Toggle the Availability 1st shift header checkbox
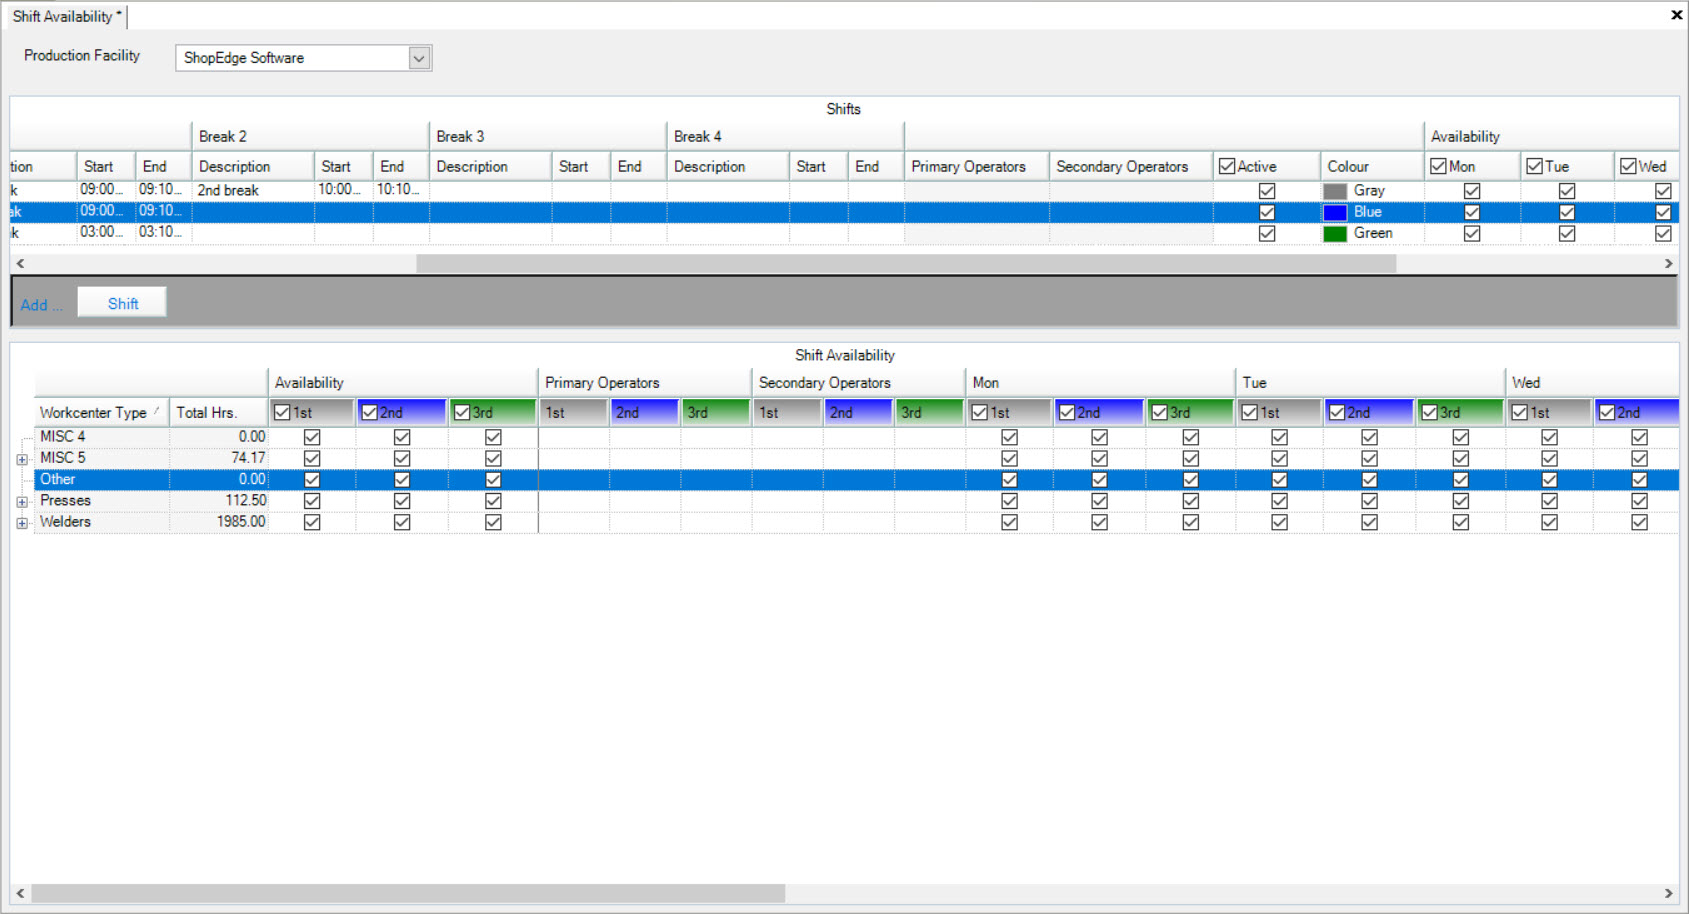1689x914 pixels. (x=282, y=412)
